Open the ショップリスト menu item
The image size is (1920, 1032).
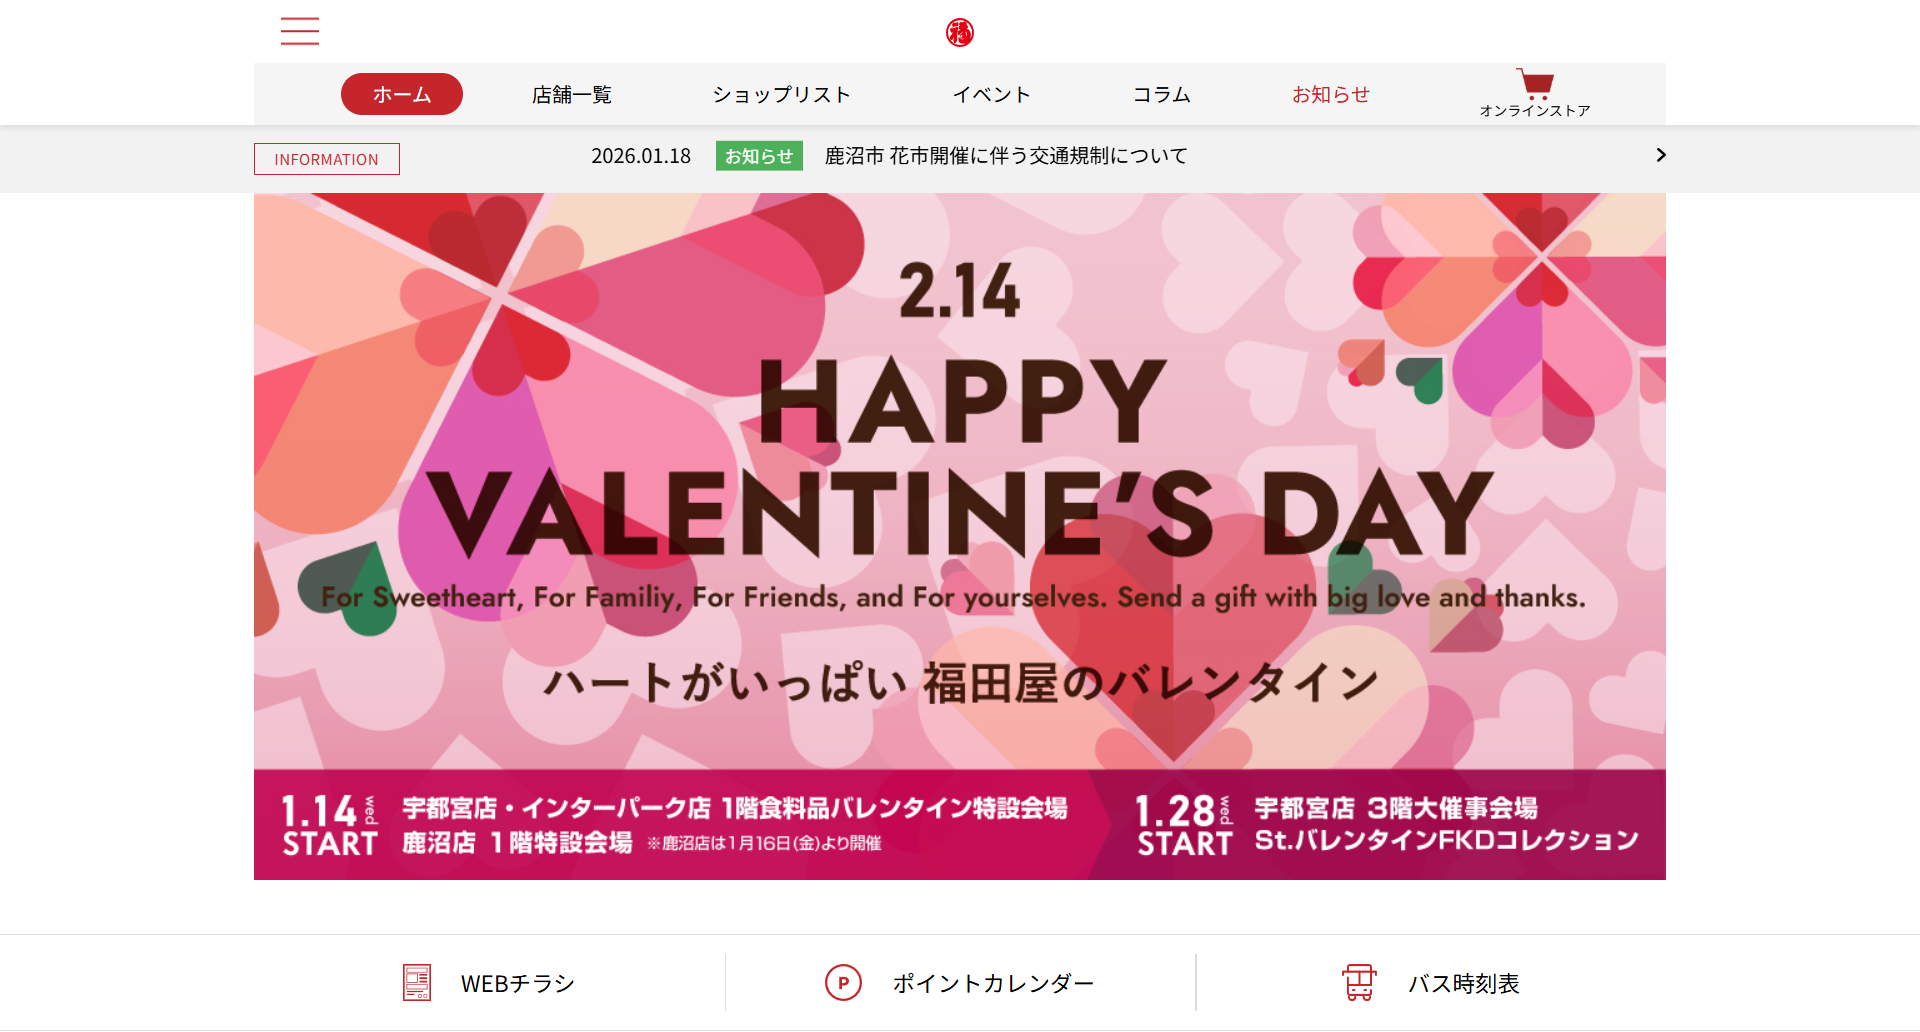coord(781,94)
